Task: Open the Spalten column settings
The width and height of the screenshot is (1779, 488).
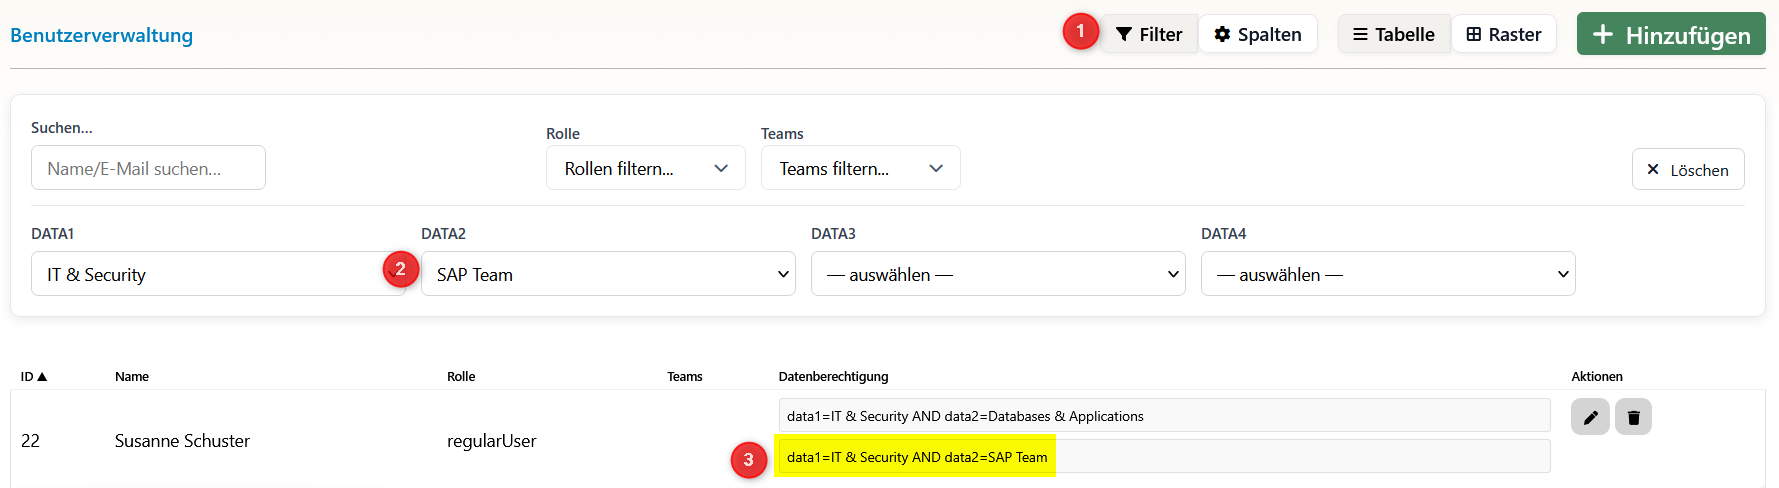Action: tap(1258, 35)
